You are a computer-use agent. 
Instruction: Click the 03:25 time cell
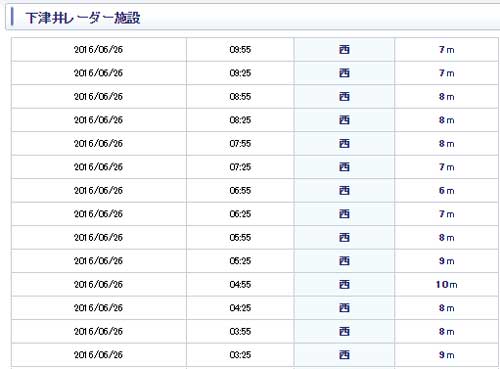[240, 355]
